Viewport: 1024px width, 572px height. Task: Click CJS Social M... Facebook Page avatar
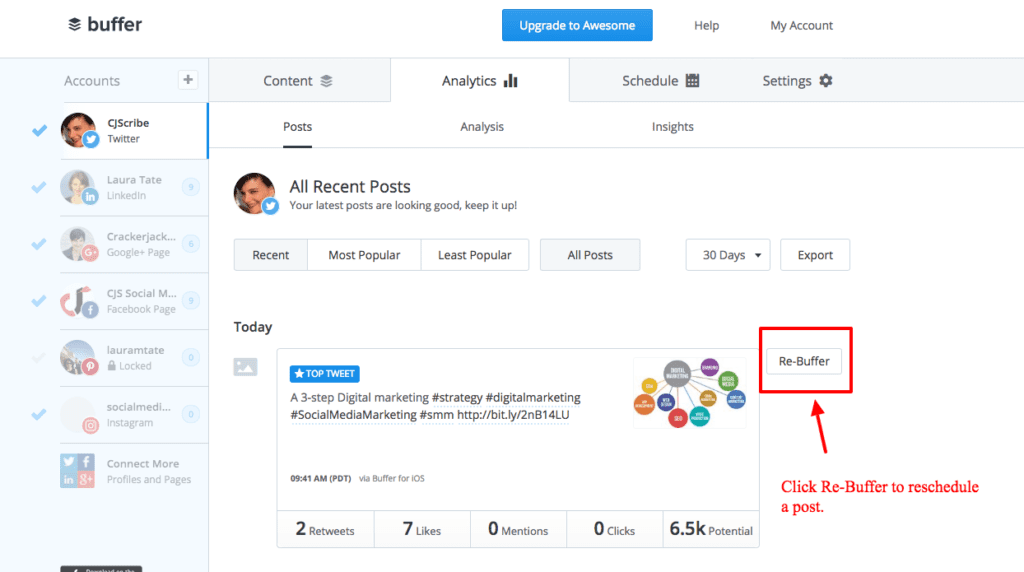[78, 300]
